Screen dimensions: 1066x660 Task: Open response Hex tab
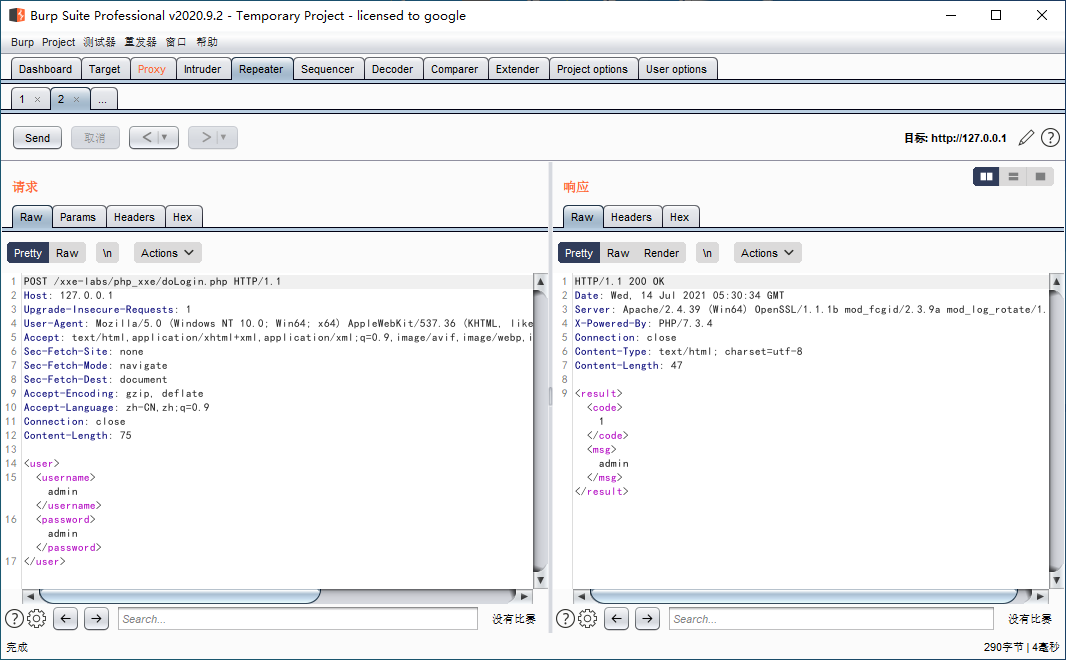coord(680,218)
